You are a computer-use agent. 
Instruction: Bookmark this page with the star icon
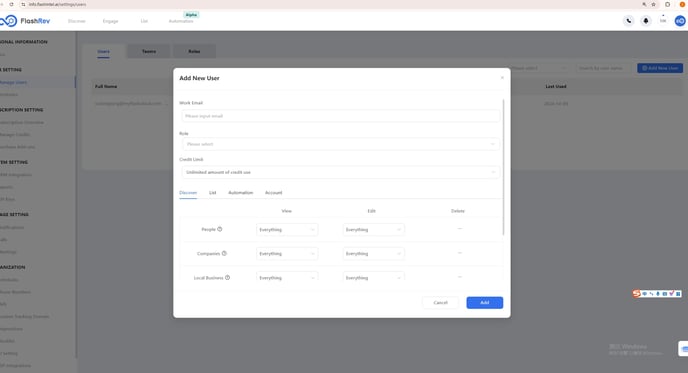click(653, 4)
